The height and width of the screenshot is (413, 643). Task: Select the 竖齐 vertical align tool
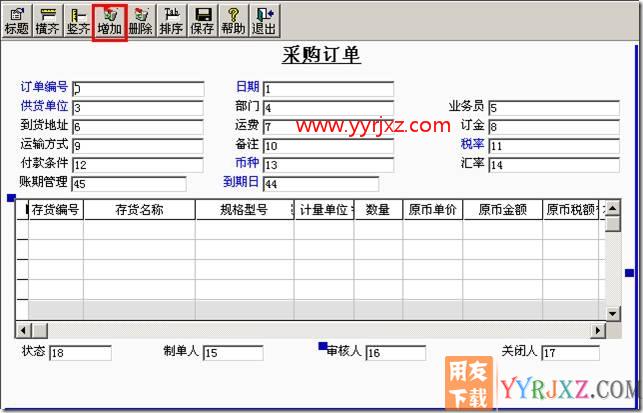pos(78,21)
